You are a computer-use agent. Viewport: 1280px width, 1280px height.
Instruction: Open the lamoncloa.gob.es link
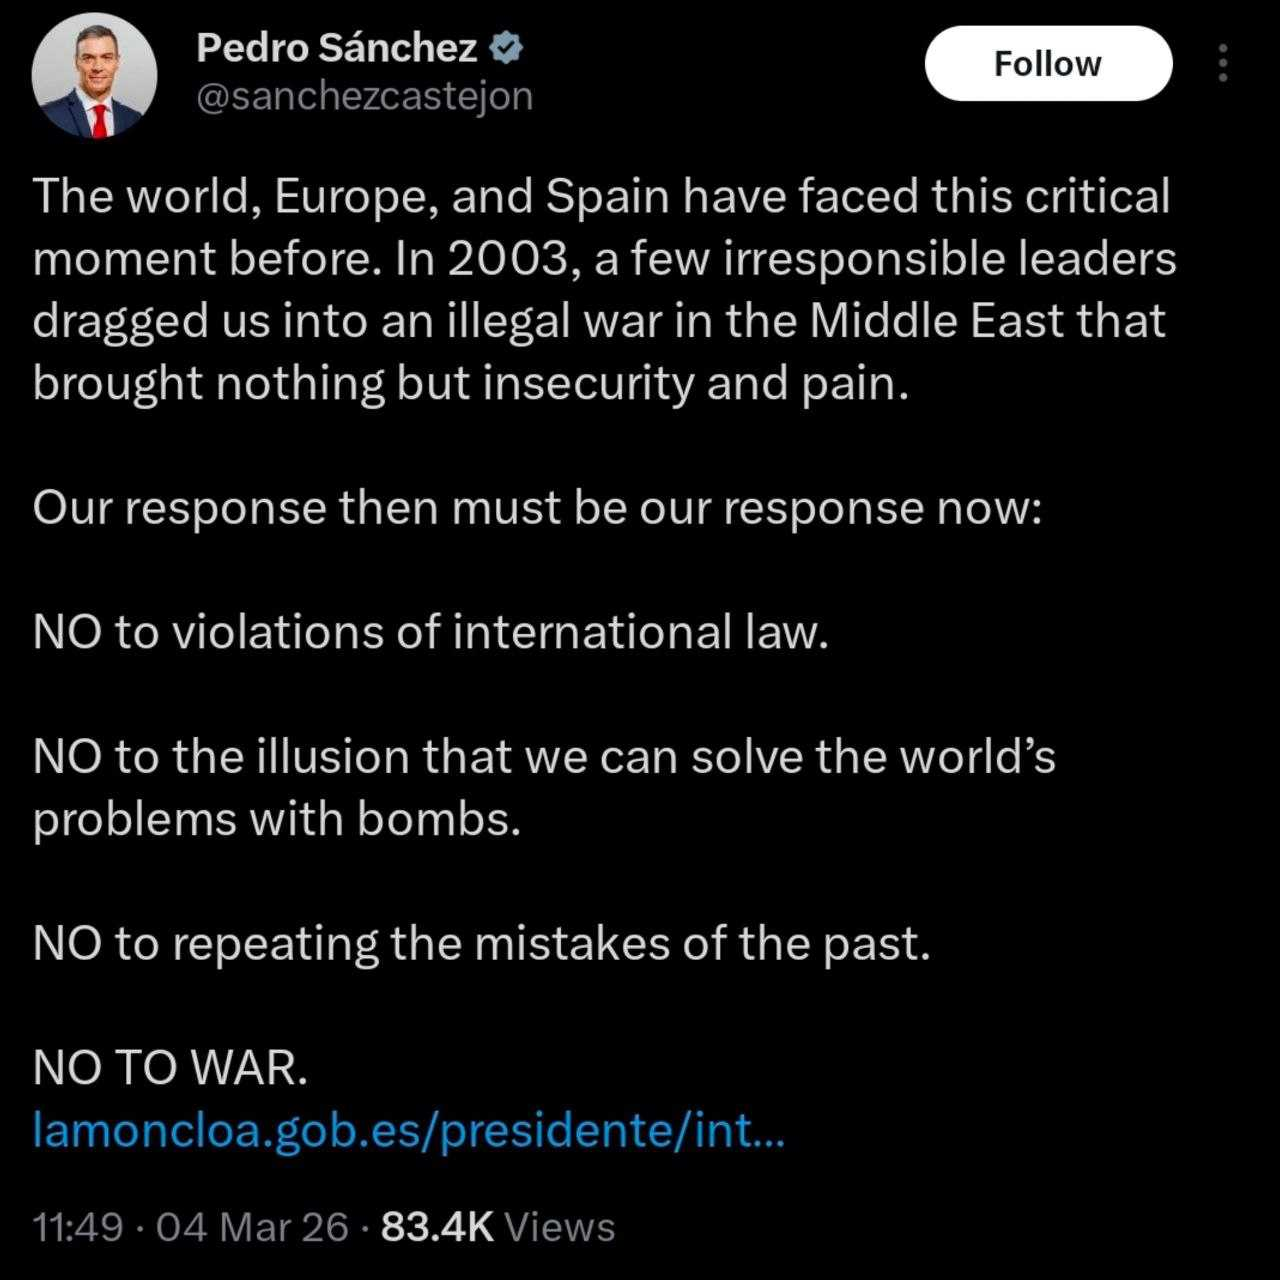[408, 1131]
